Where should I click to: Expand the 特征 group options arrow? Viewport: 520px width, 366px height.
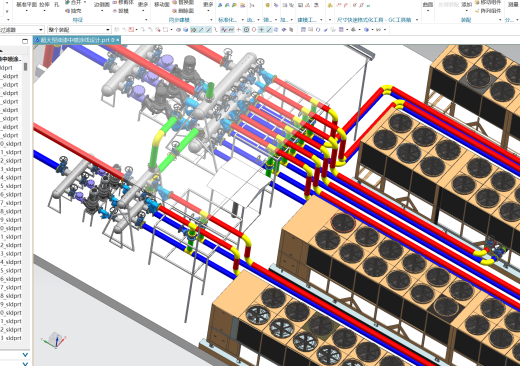click(147, 20)
